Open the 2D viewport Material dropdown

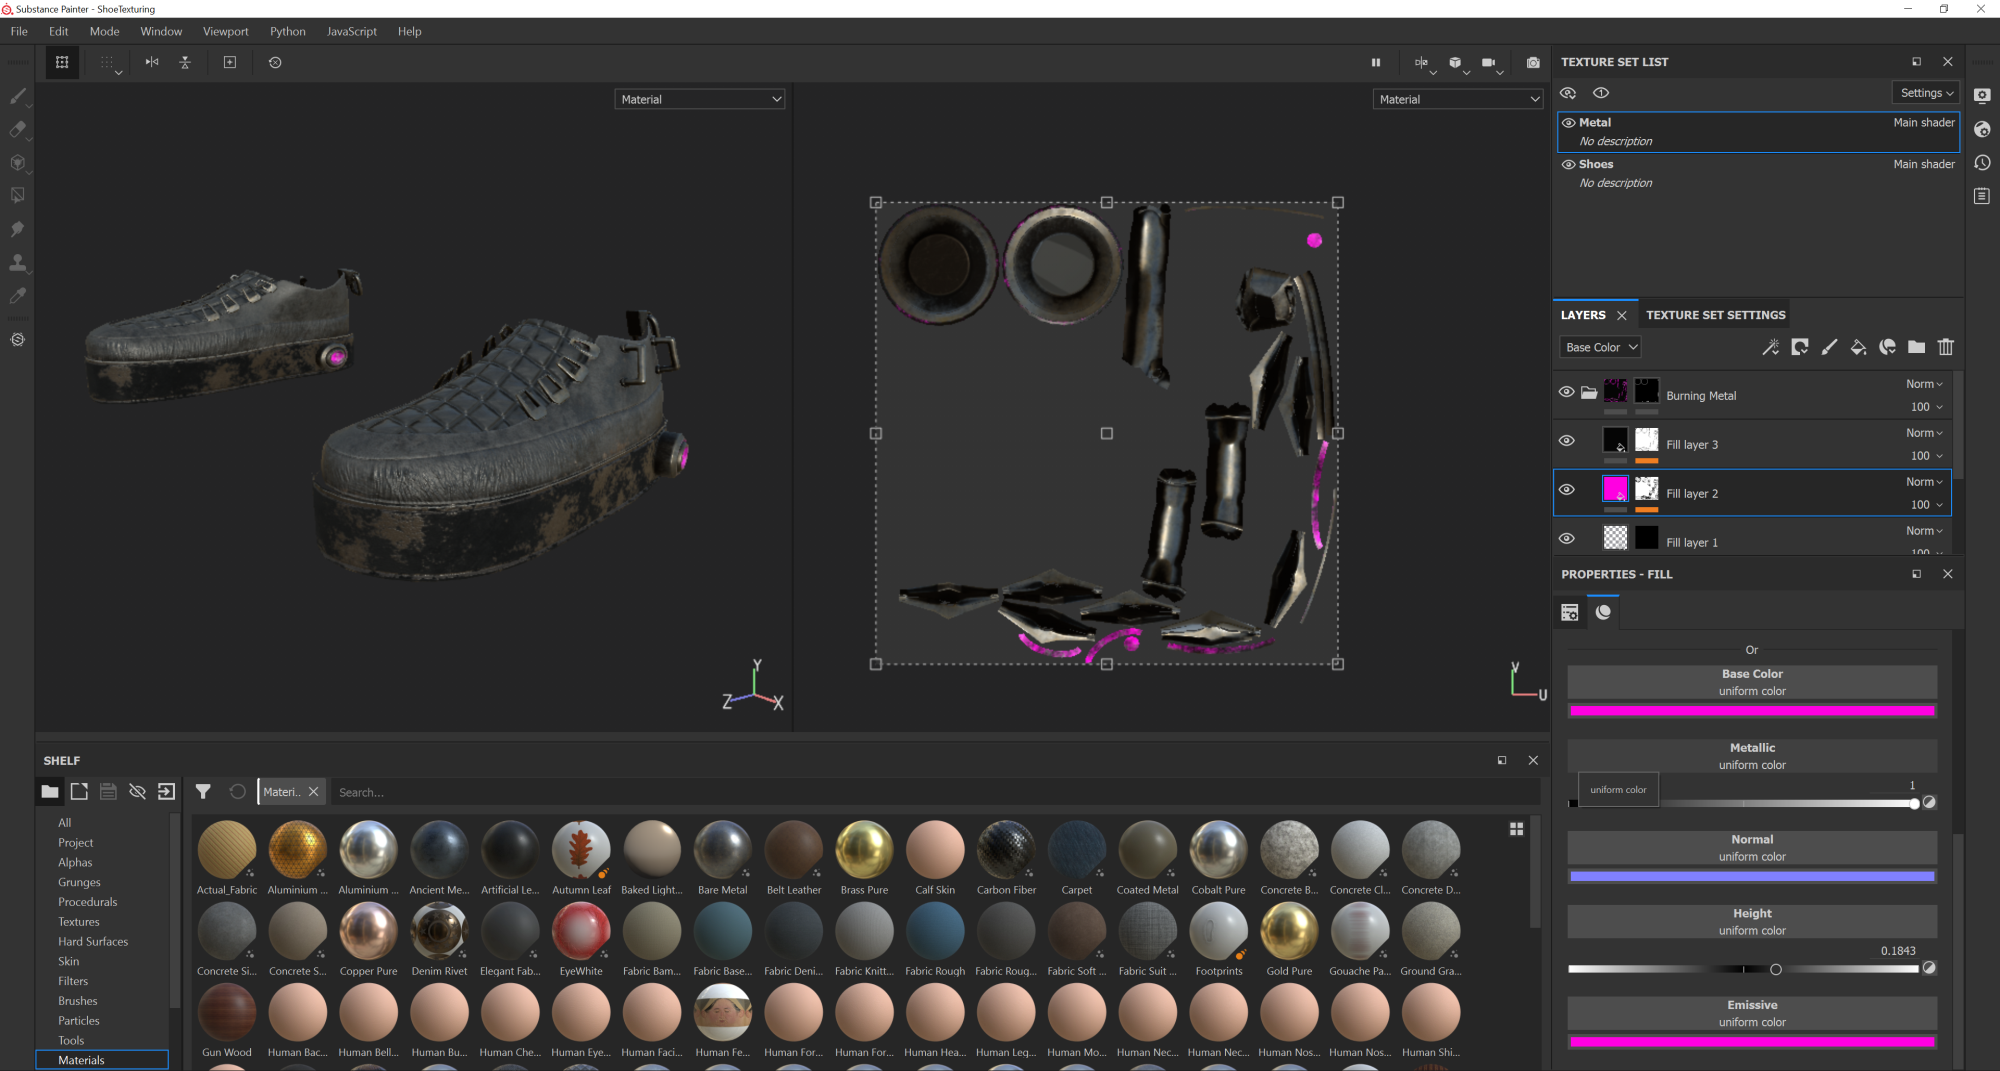[x=1458, y=99]
